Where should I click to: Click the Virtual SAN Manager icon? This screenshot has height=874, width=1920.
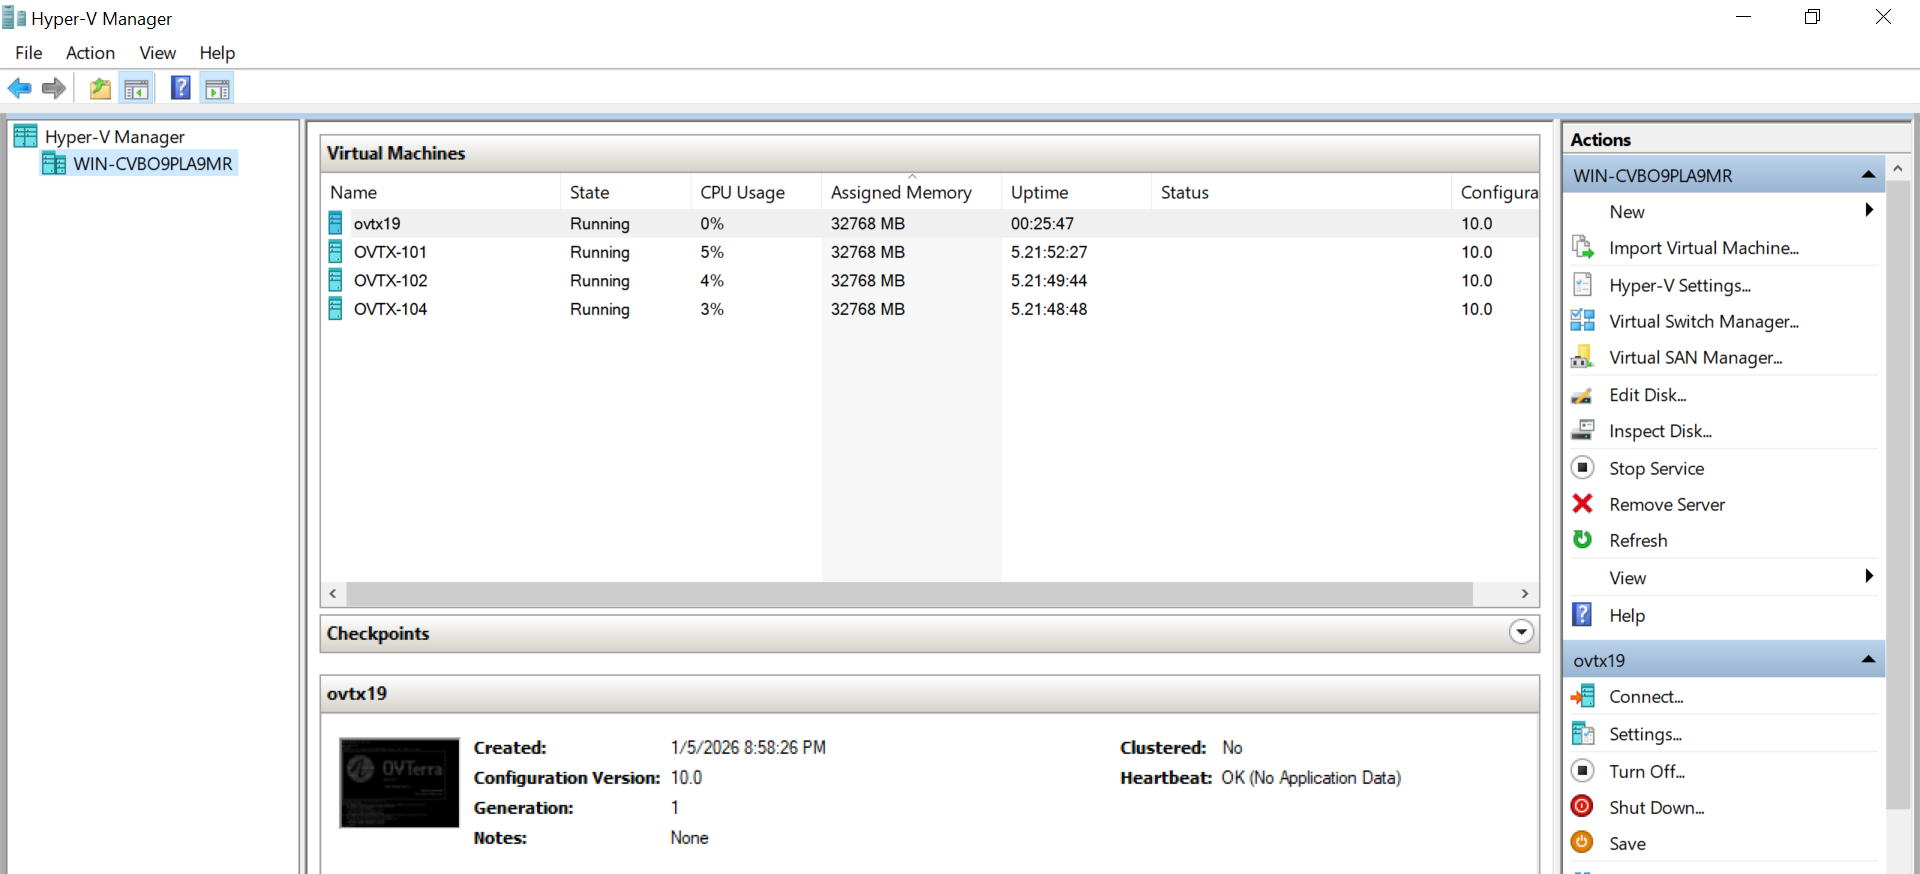pos(1582,357)
